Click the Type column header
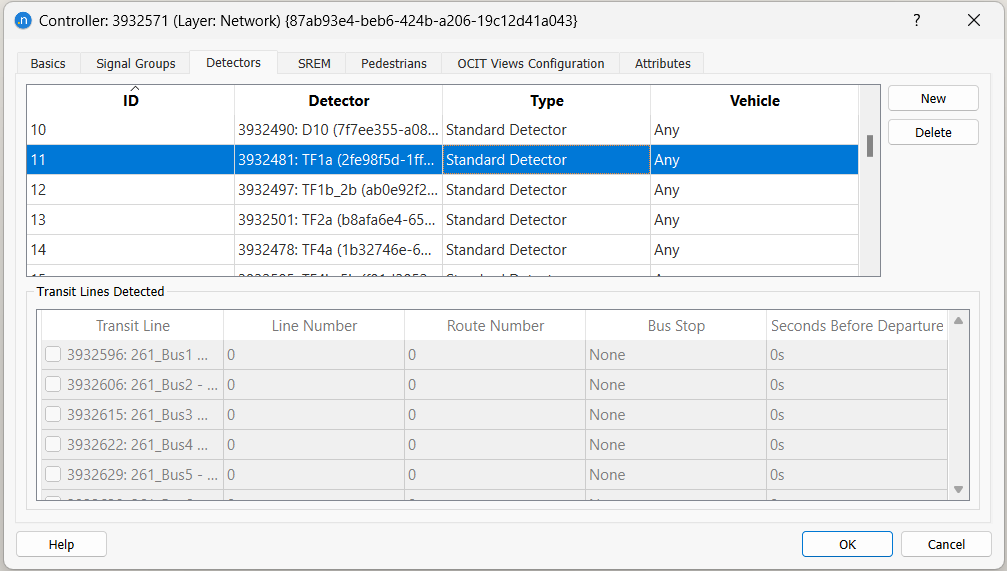This screenshot has height=571, width=1007. tap(546, 101)
